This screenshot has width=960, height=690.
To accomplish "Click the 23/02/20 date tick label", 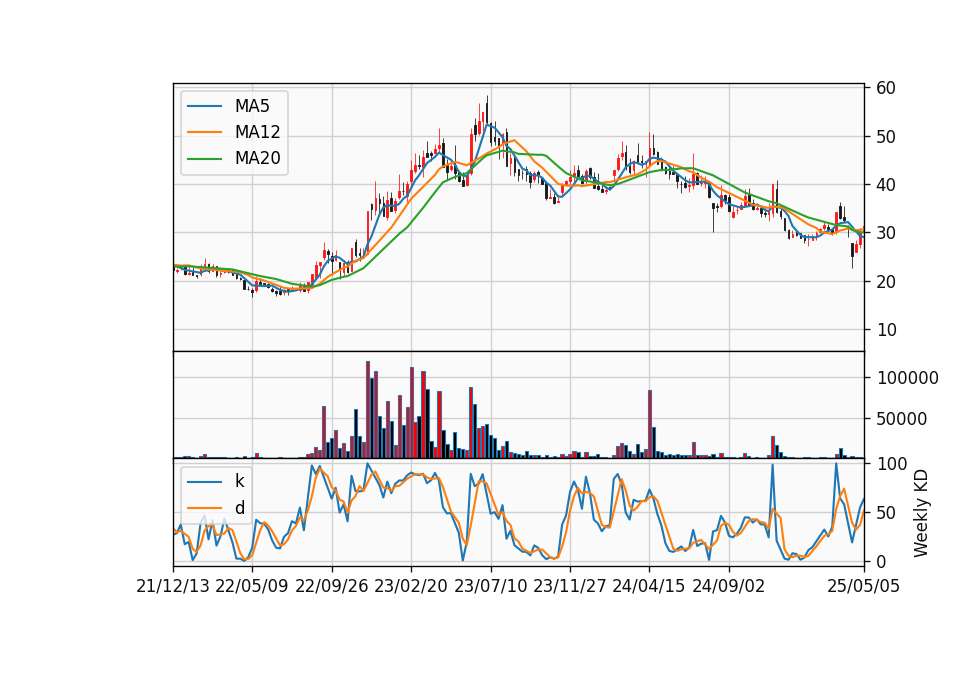I will [411, 586].
